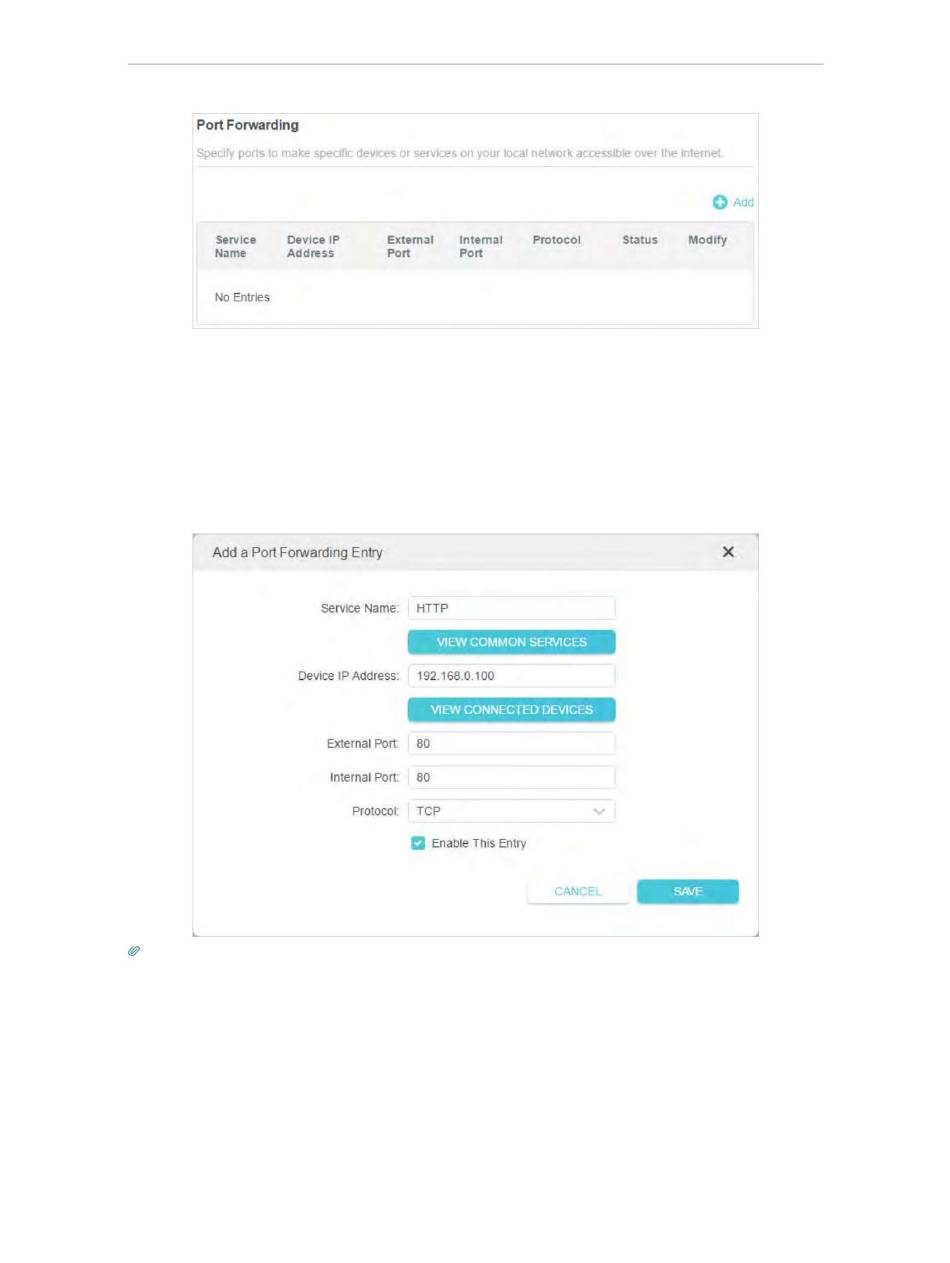The image size is (950, 1263).
Task: Focus the Device IP Address input field
Action: [x=511, y=676]
